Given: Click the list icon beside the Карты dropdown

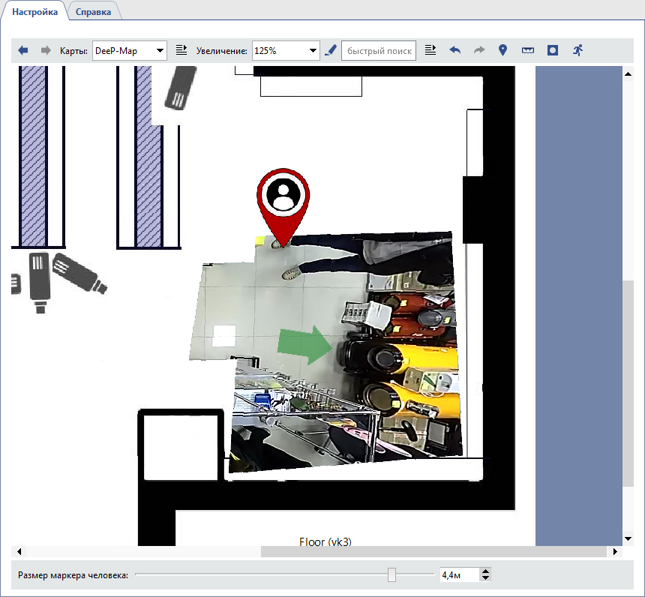Looking at the screenshot, I should point(181,50).
